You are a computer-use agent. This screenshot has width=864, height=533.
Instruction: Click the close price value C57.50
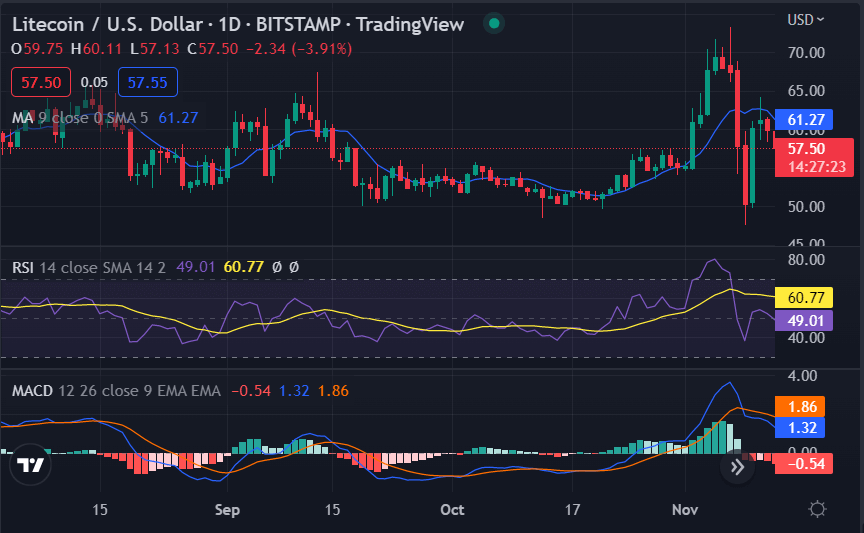click(213, 49)
